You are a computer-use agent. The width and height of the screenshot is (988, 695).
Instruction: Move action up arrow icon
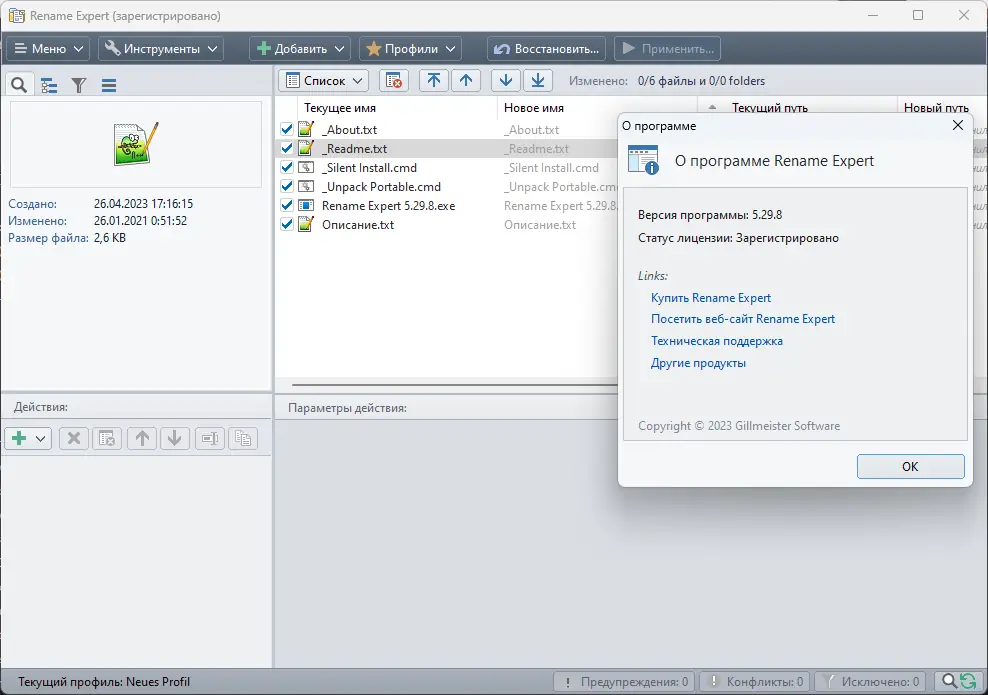point(142,438)
